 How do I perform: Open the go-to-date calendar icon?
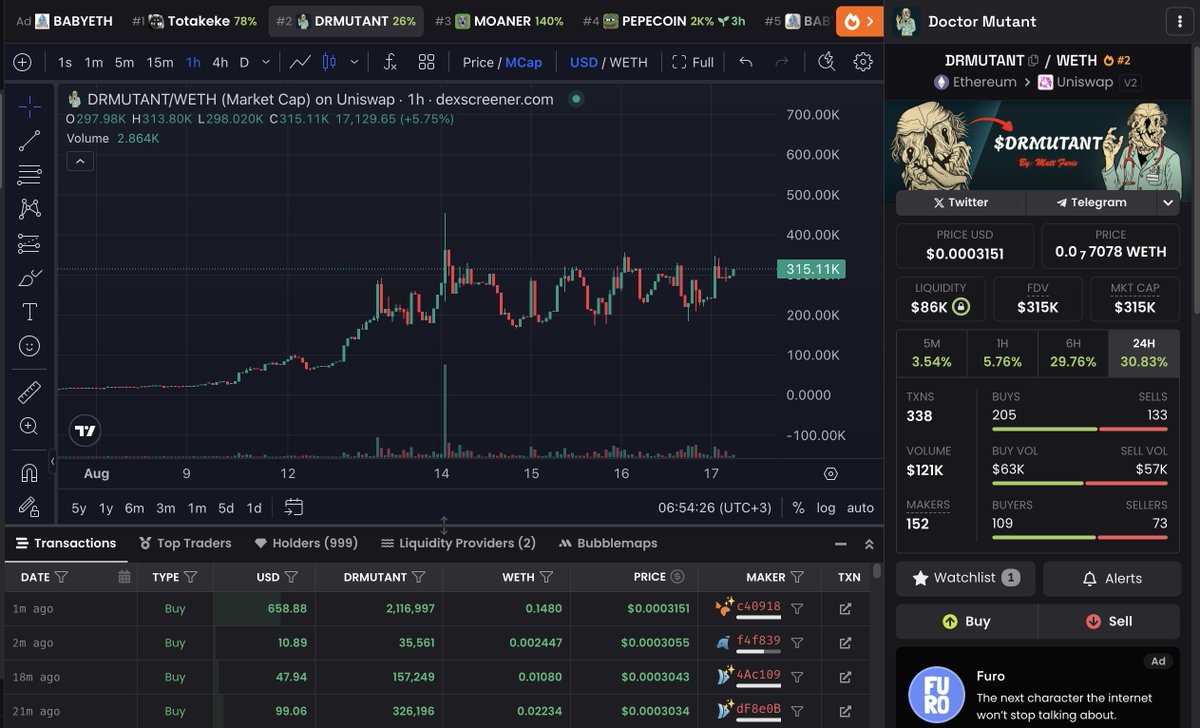click(x=293, y=507)
